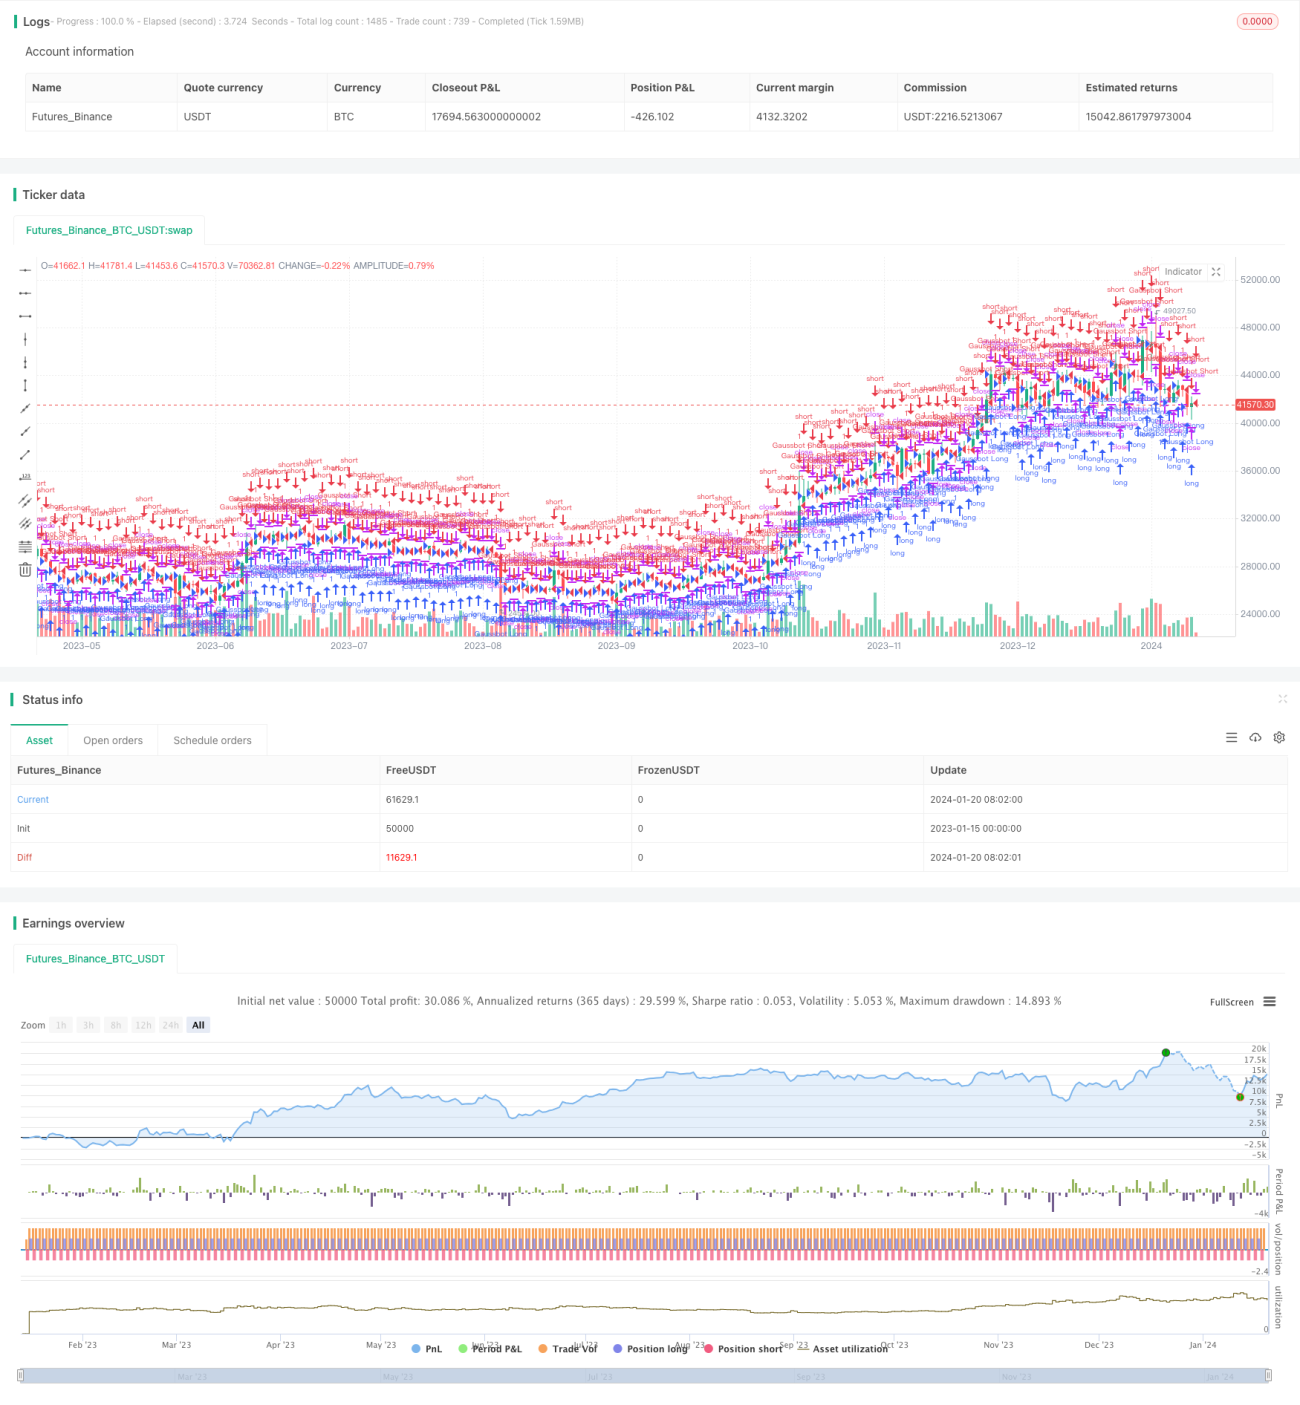Viewport: 1300px width, 1405px height.
Task: Open the gear settings in Status info
Action: tap(1279, 738)
